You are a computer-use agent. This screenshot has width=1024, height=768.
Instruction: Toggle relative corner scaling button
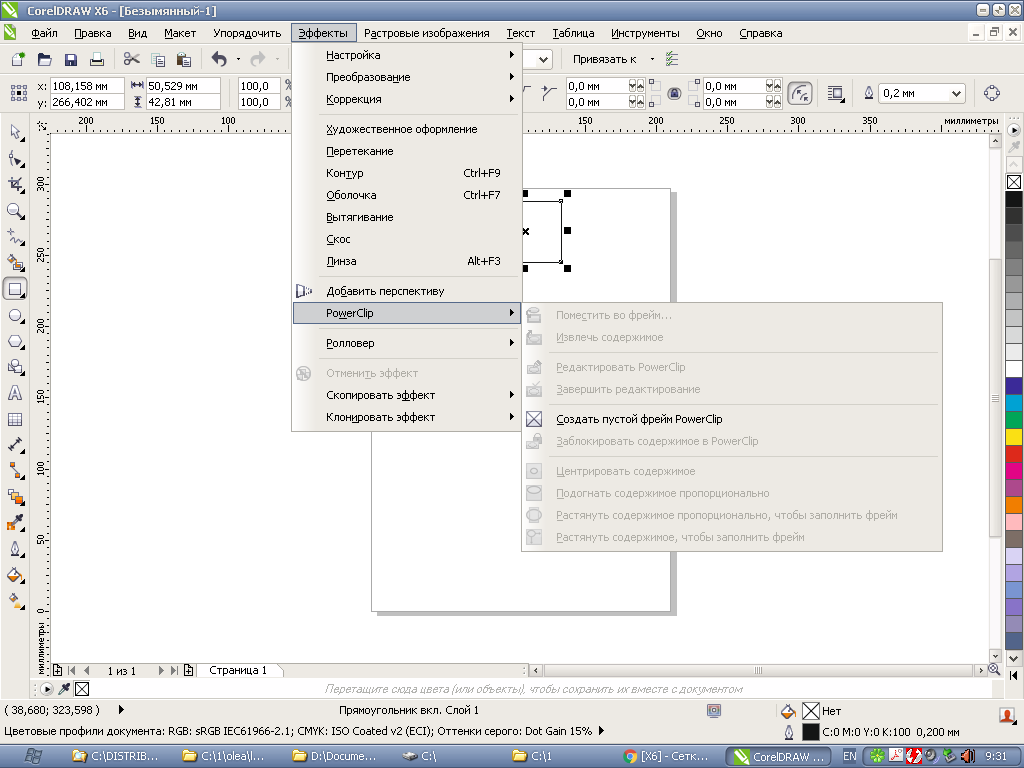pos(799,93)
